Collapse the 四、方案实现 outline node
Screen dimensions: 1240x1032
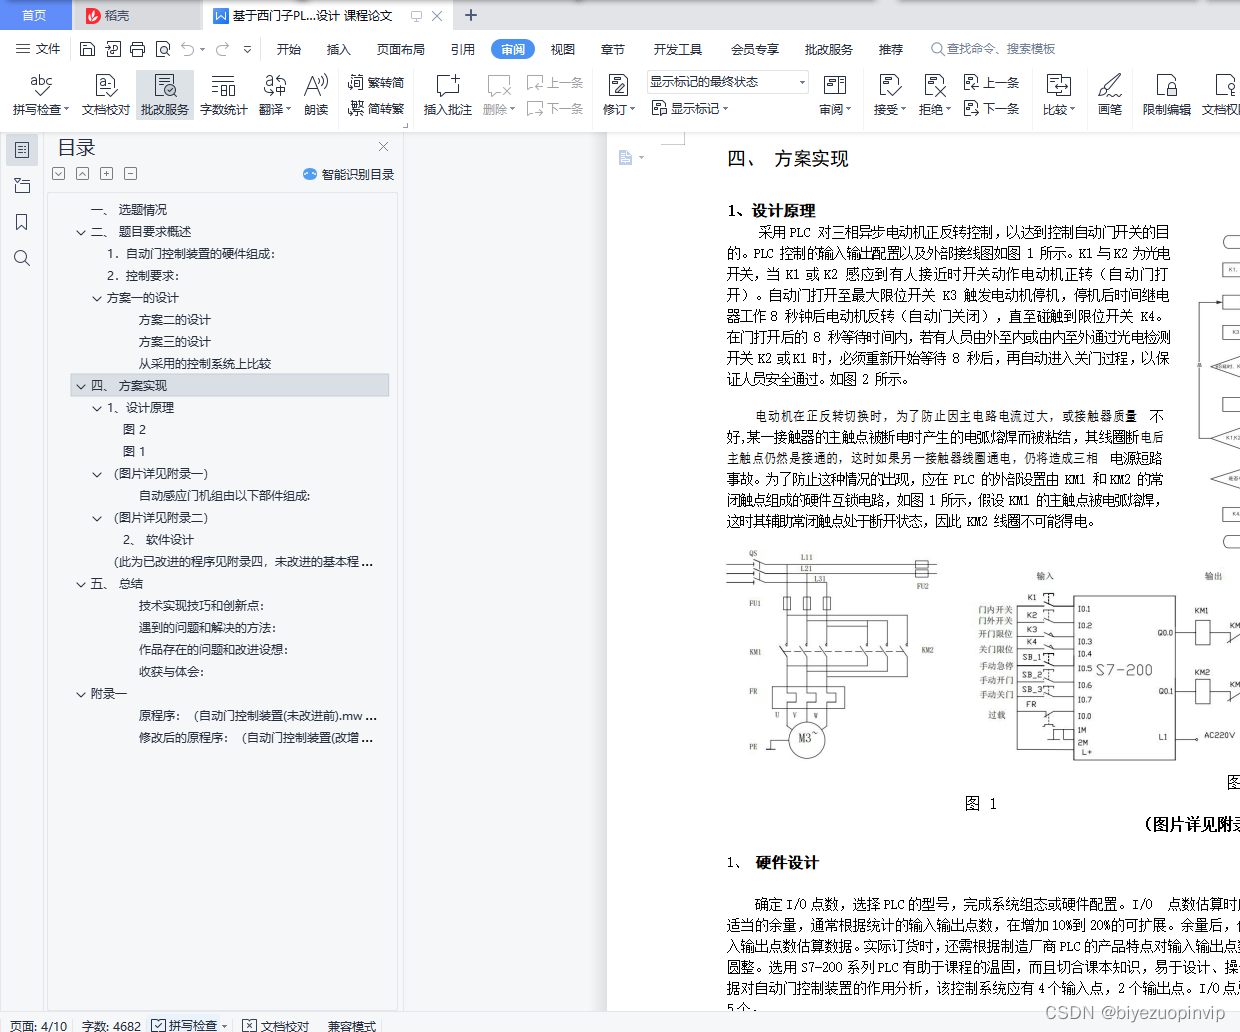coord(80,385)
